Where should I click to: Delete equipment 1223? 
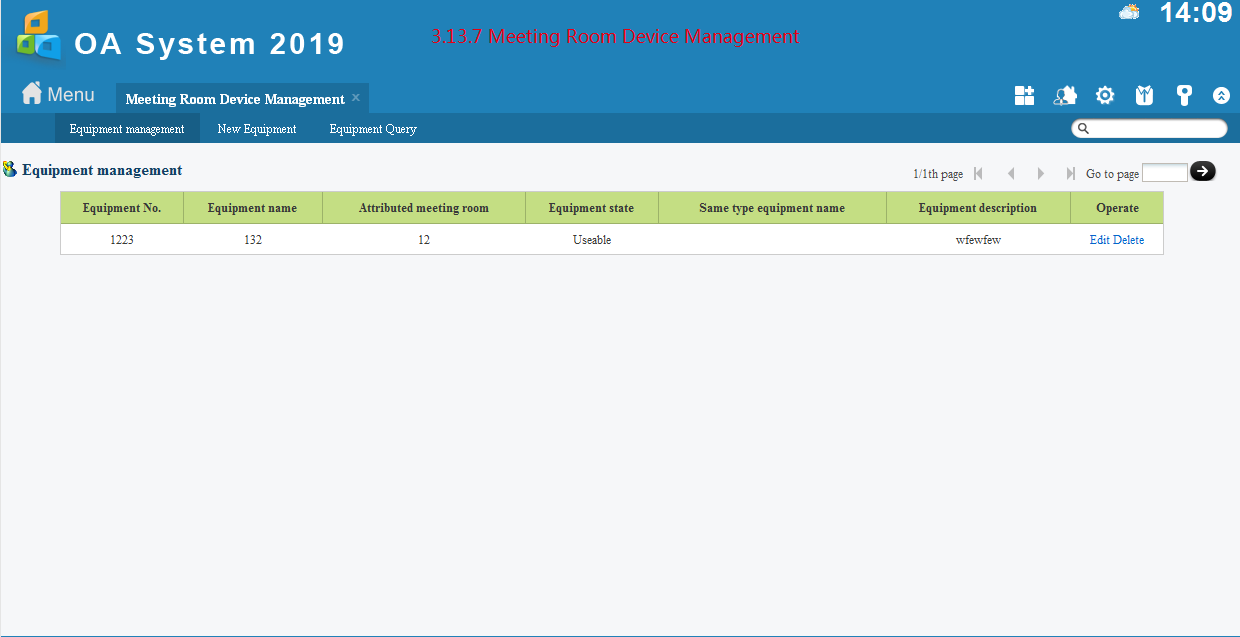point(1129,240)
